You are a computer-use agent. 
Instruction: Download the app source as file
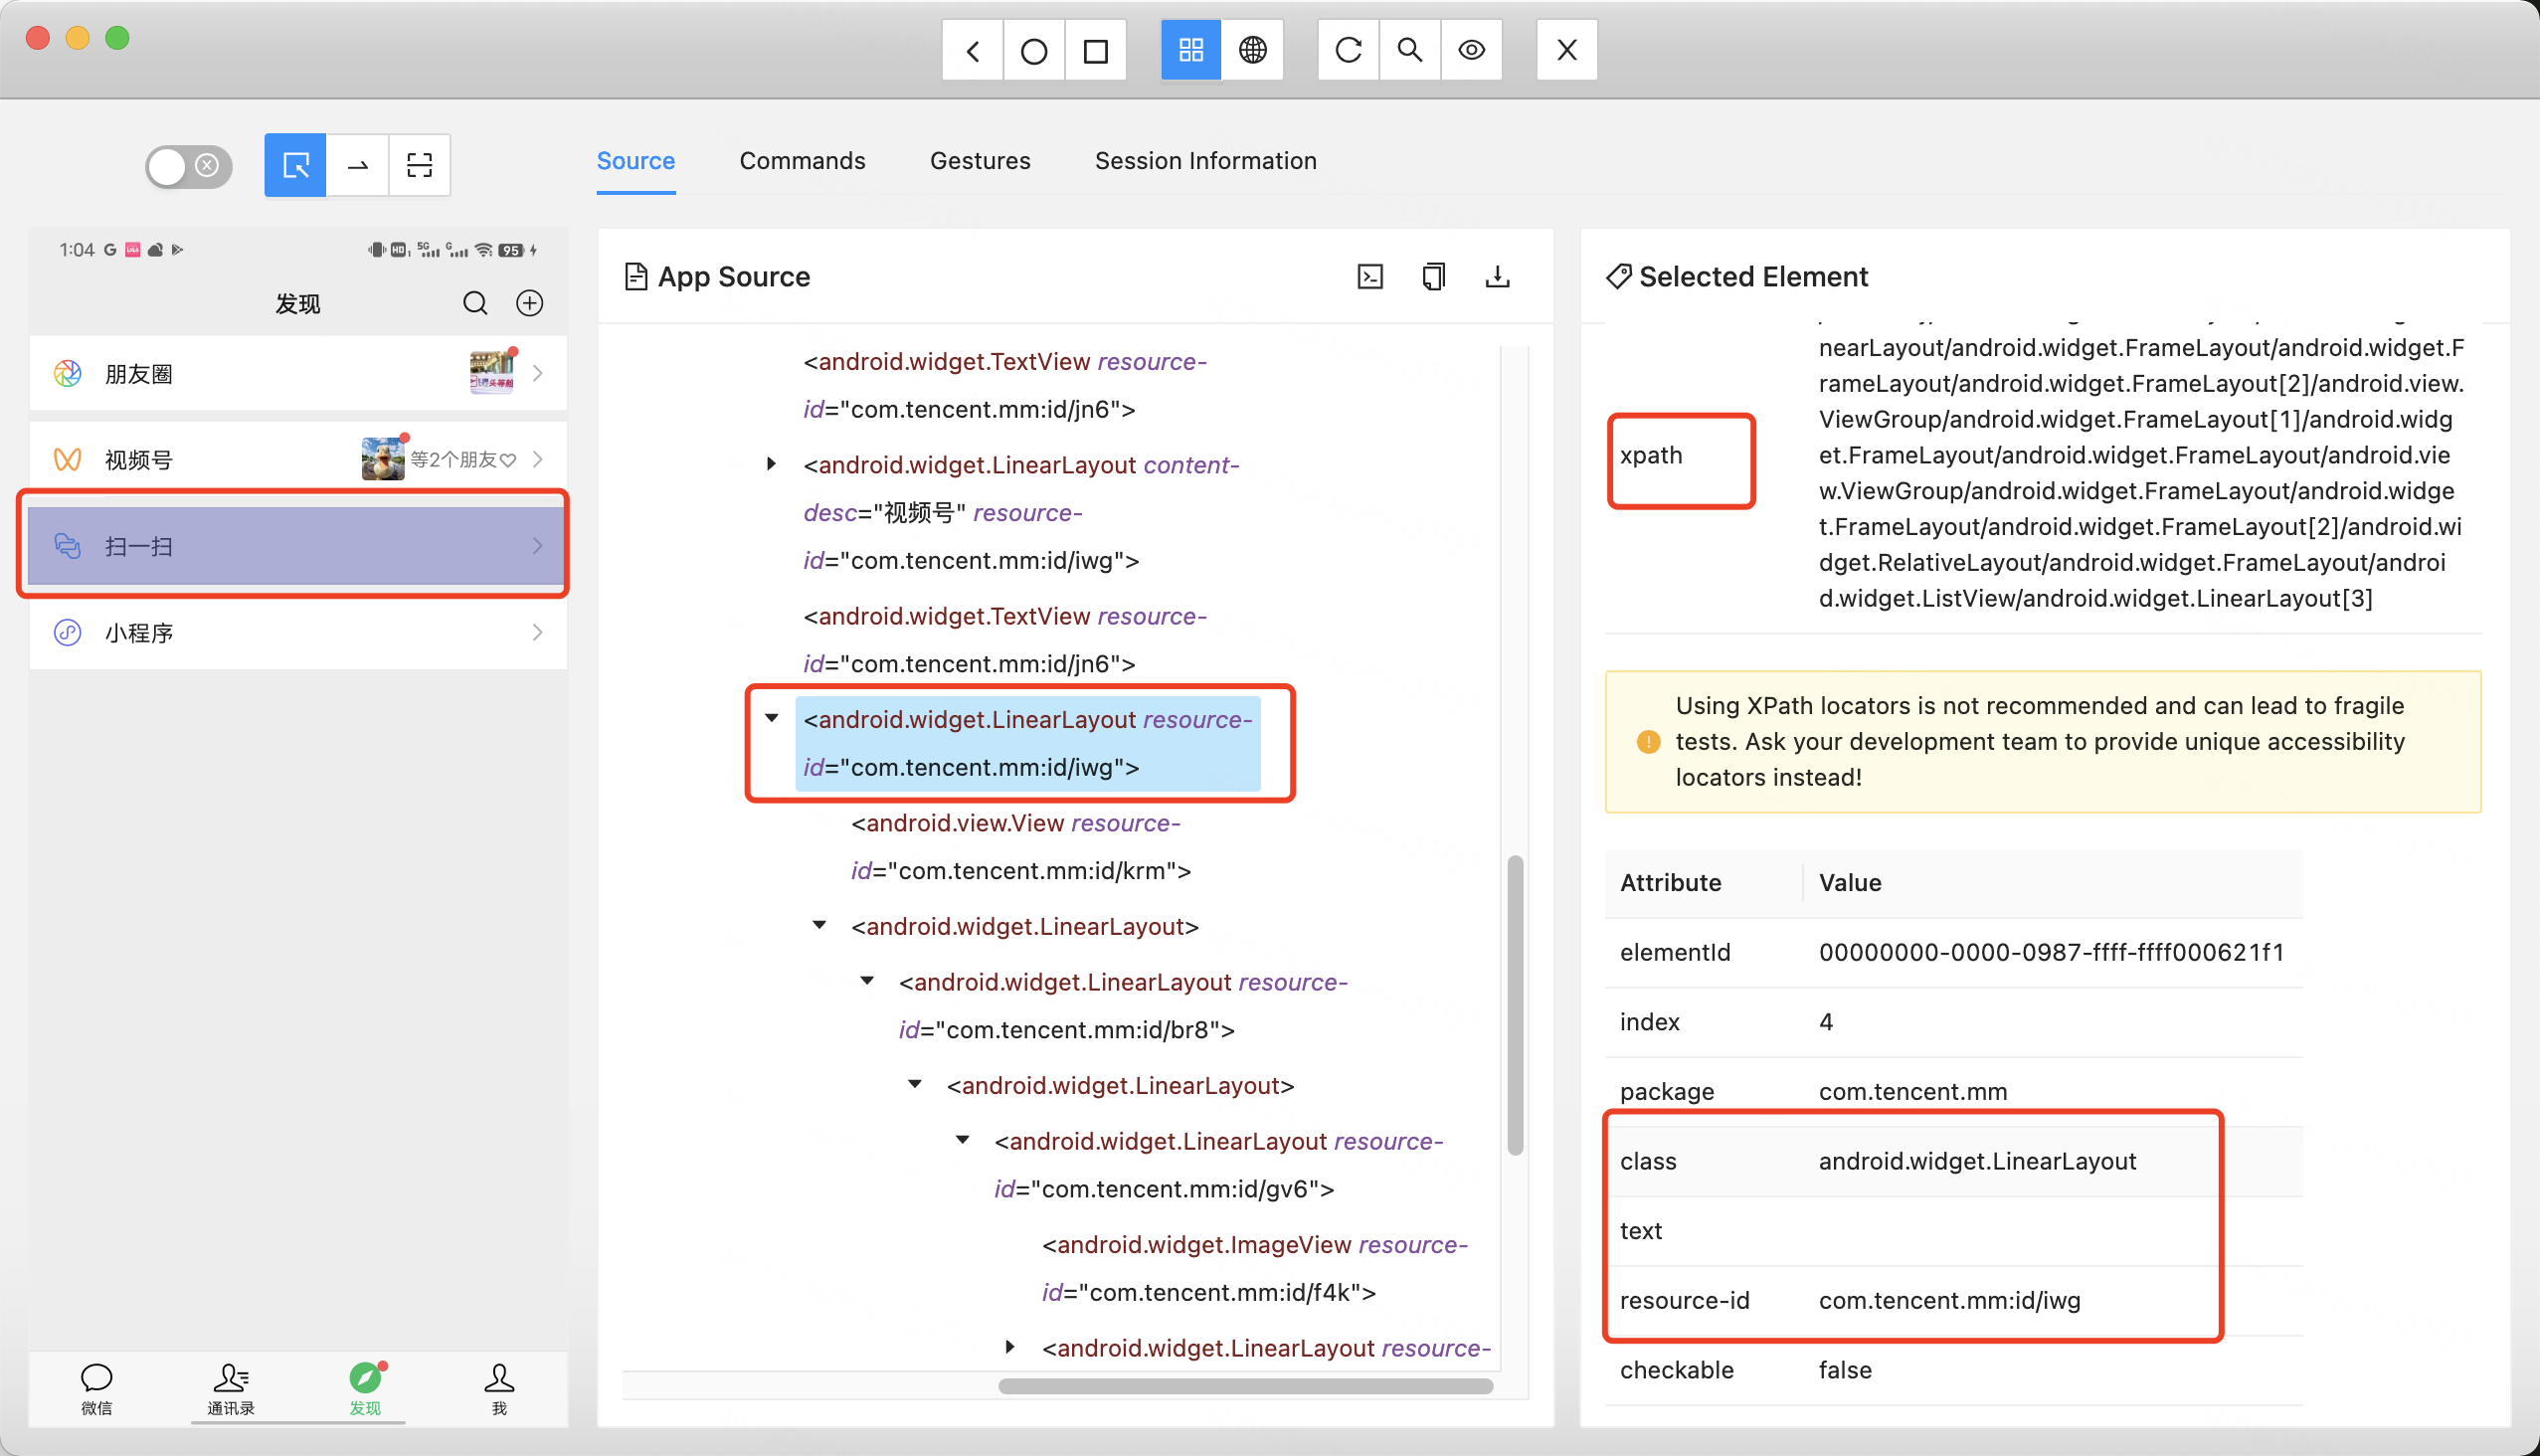(x=1497, y=277)
